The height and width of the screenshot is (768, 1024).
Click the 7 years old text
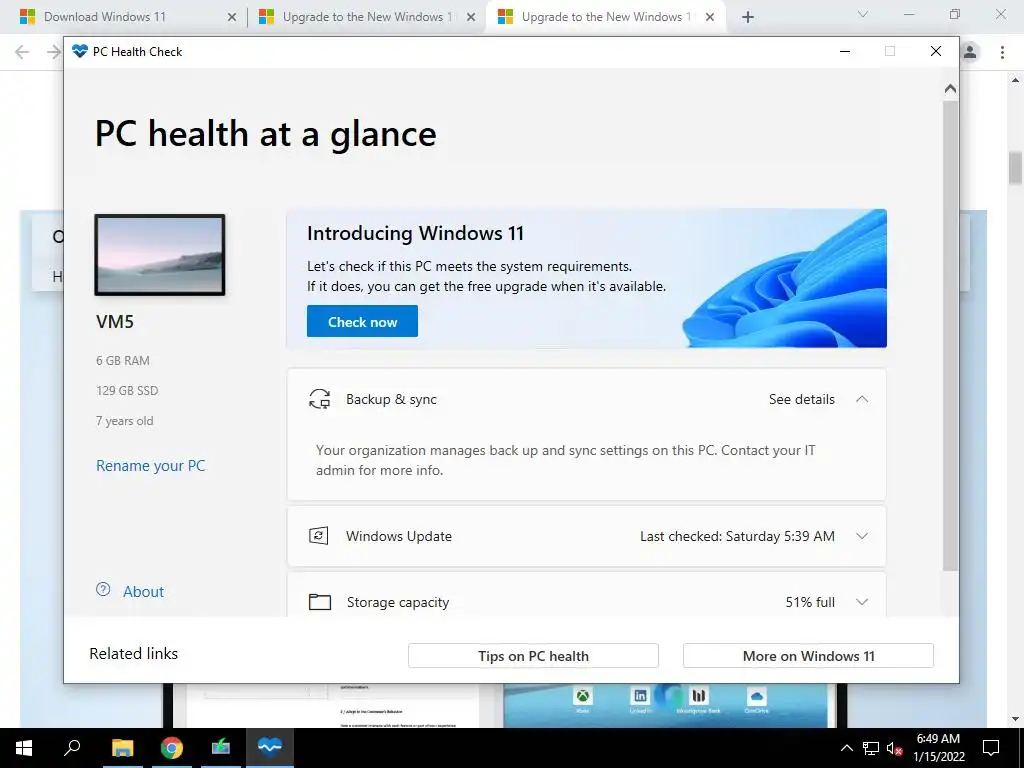(125, 421)
